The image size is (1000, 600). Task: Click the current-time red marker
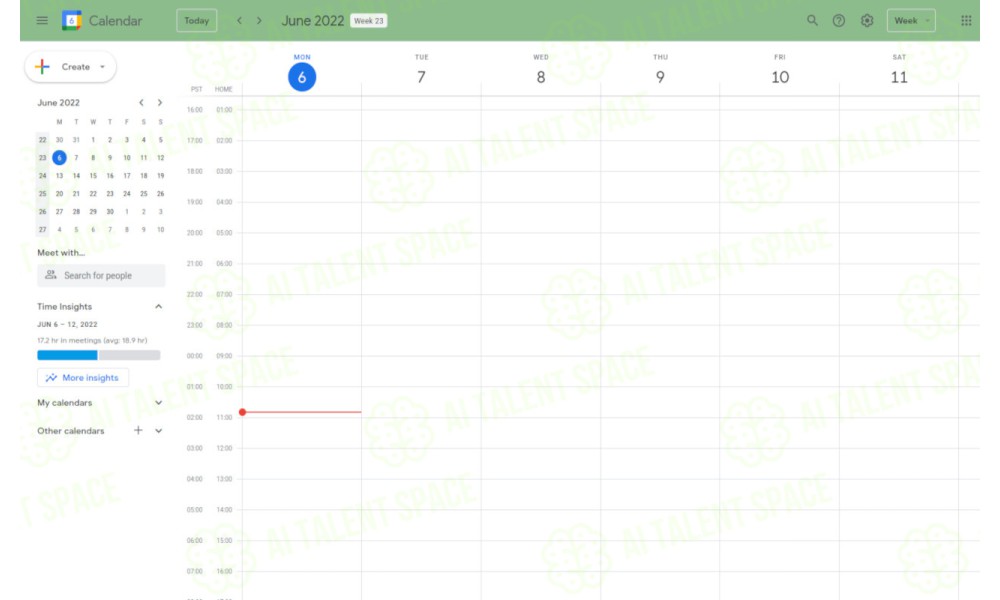pyautogui.click(x=242, y=412)
